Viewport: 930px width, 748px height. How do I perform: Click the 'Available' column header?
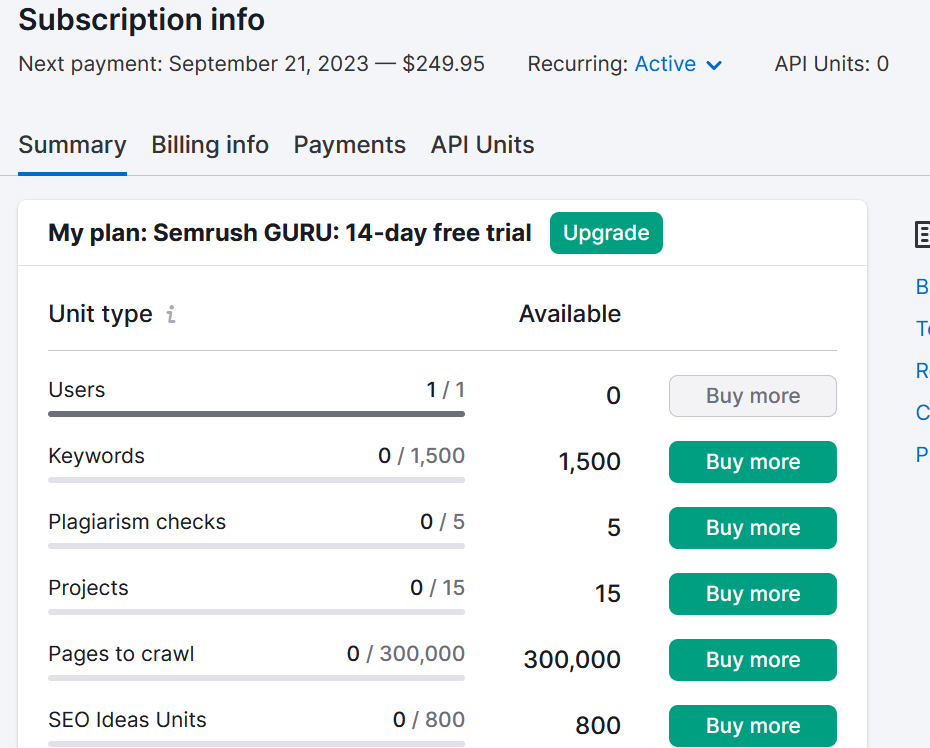[x=570, y=314]
